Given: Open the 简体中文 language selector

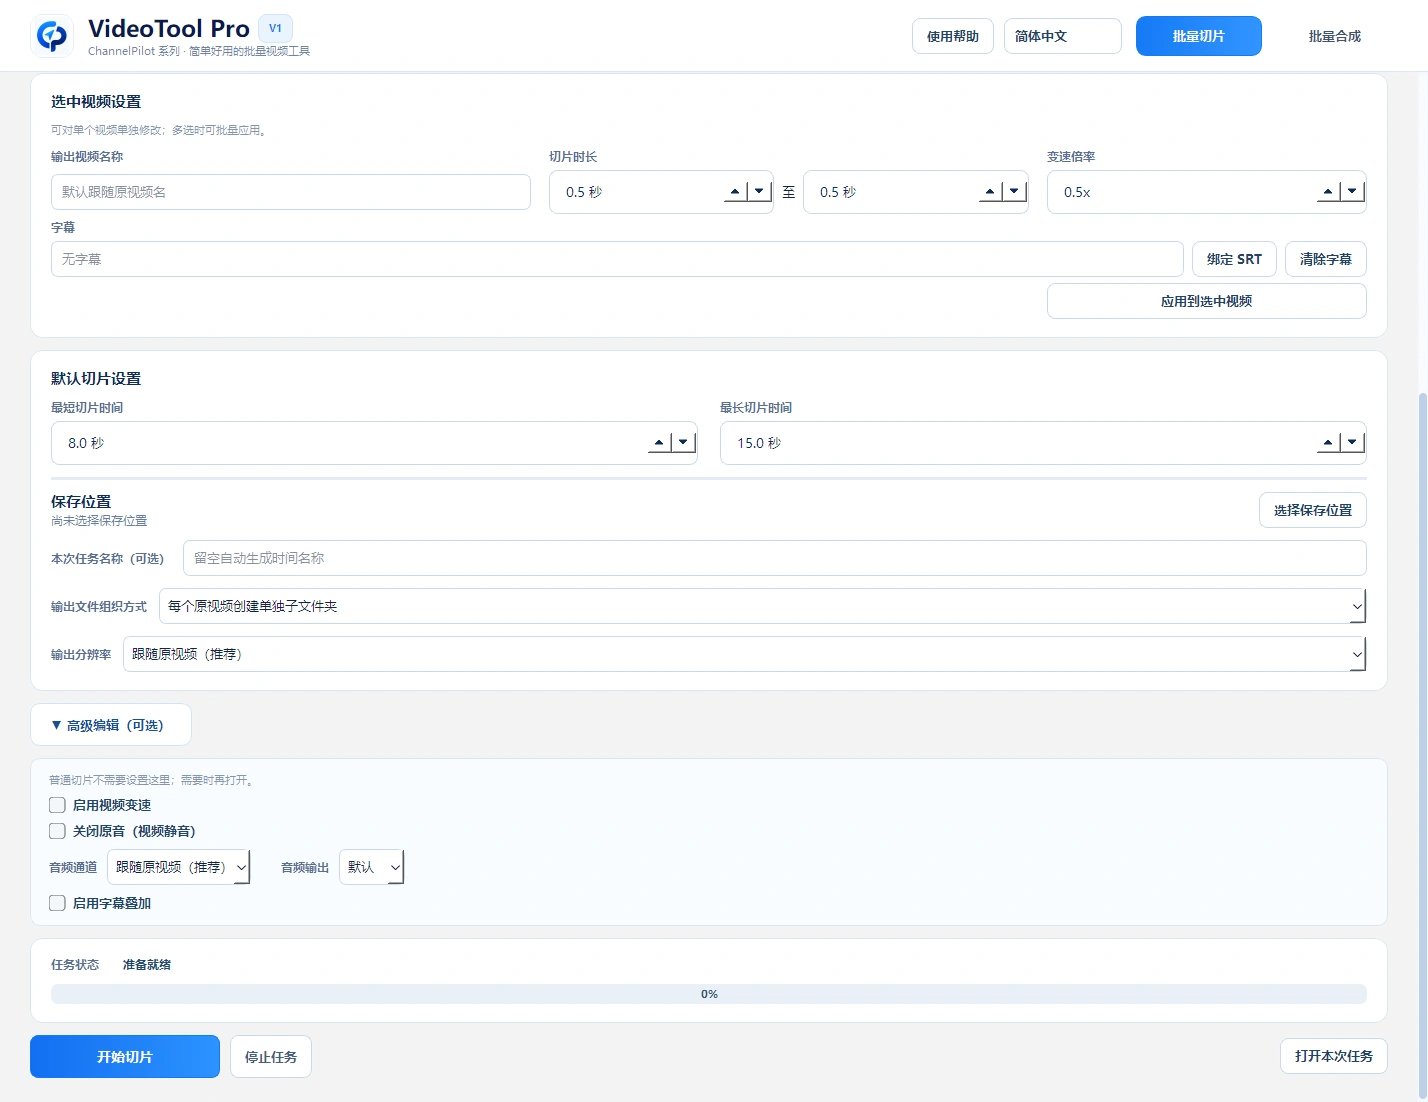Looking at the screenshot, I should pyautogui.click(x=1062, y=36).
